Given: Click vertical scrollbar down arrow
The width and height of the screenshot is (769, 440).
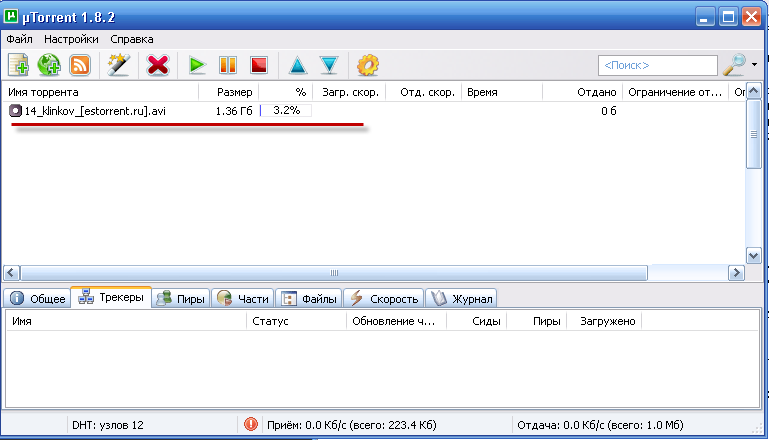Looking at the screenshot, I should tap(754, 256).
